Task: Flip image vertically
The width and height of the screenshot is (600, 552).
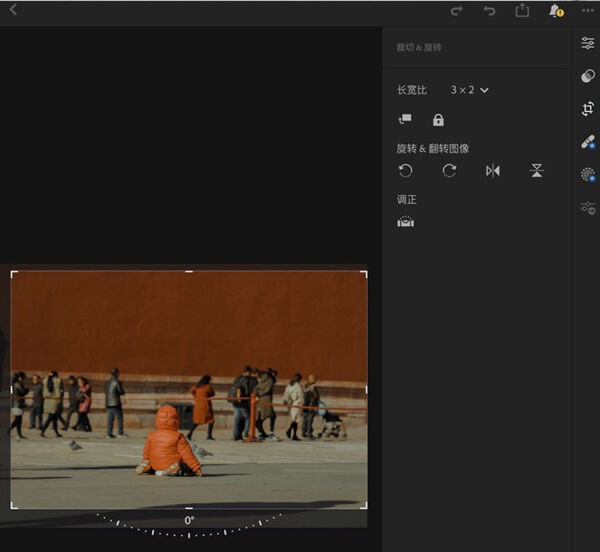Action: coord(537,171)
